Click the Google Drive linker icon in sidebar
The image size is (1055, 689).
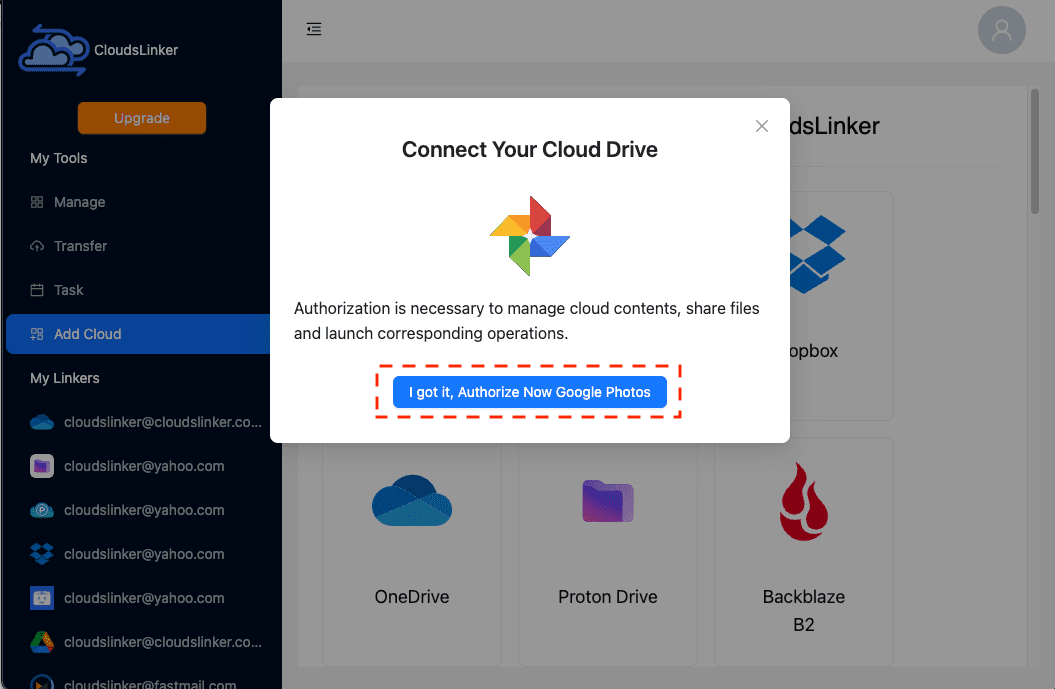(x=42, y=642)
